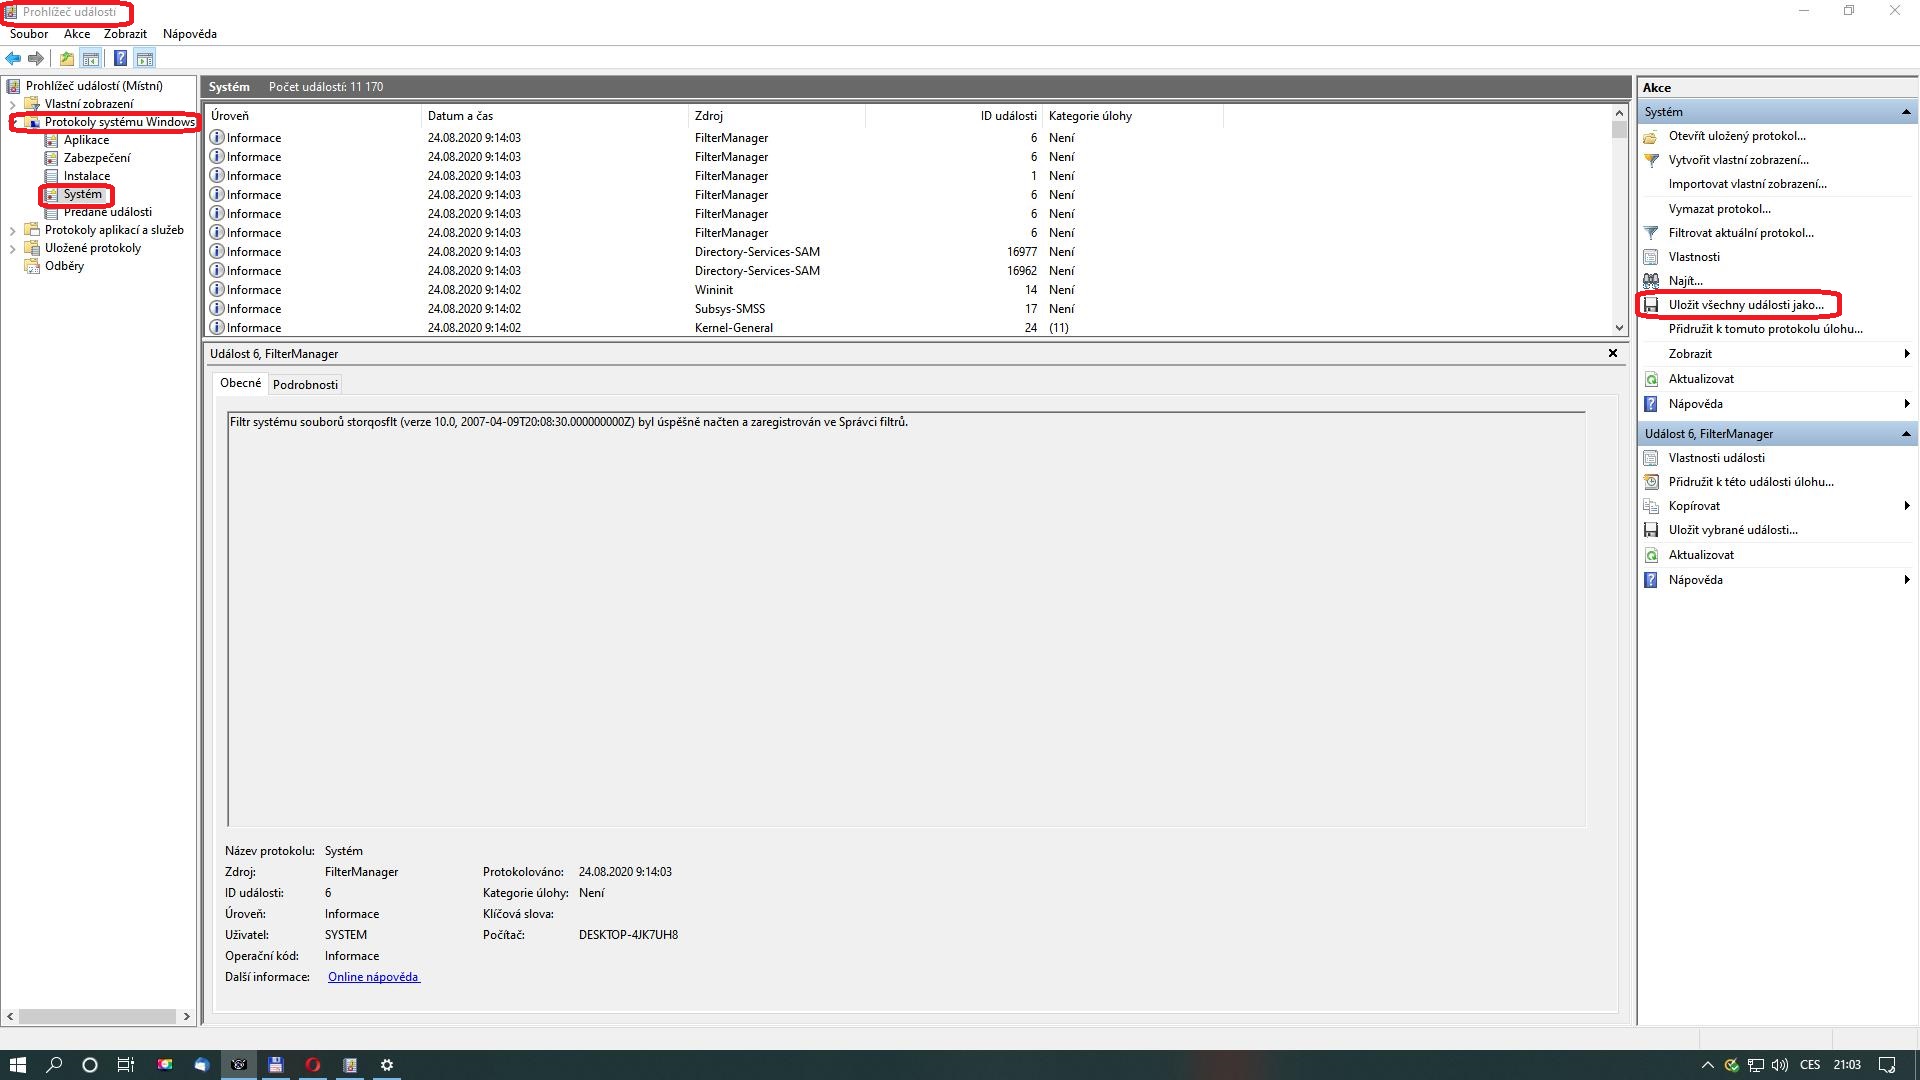Toggle the action pane toolbar icon
Screen dimensions: 1920x1080
145,58
